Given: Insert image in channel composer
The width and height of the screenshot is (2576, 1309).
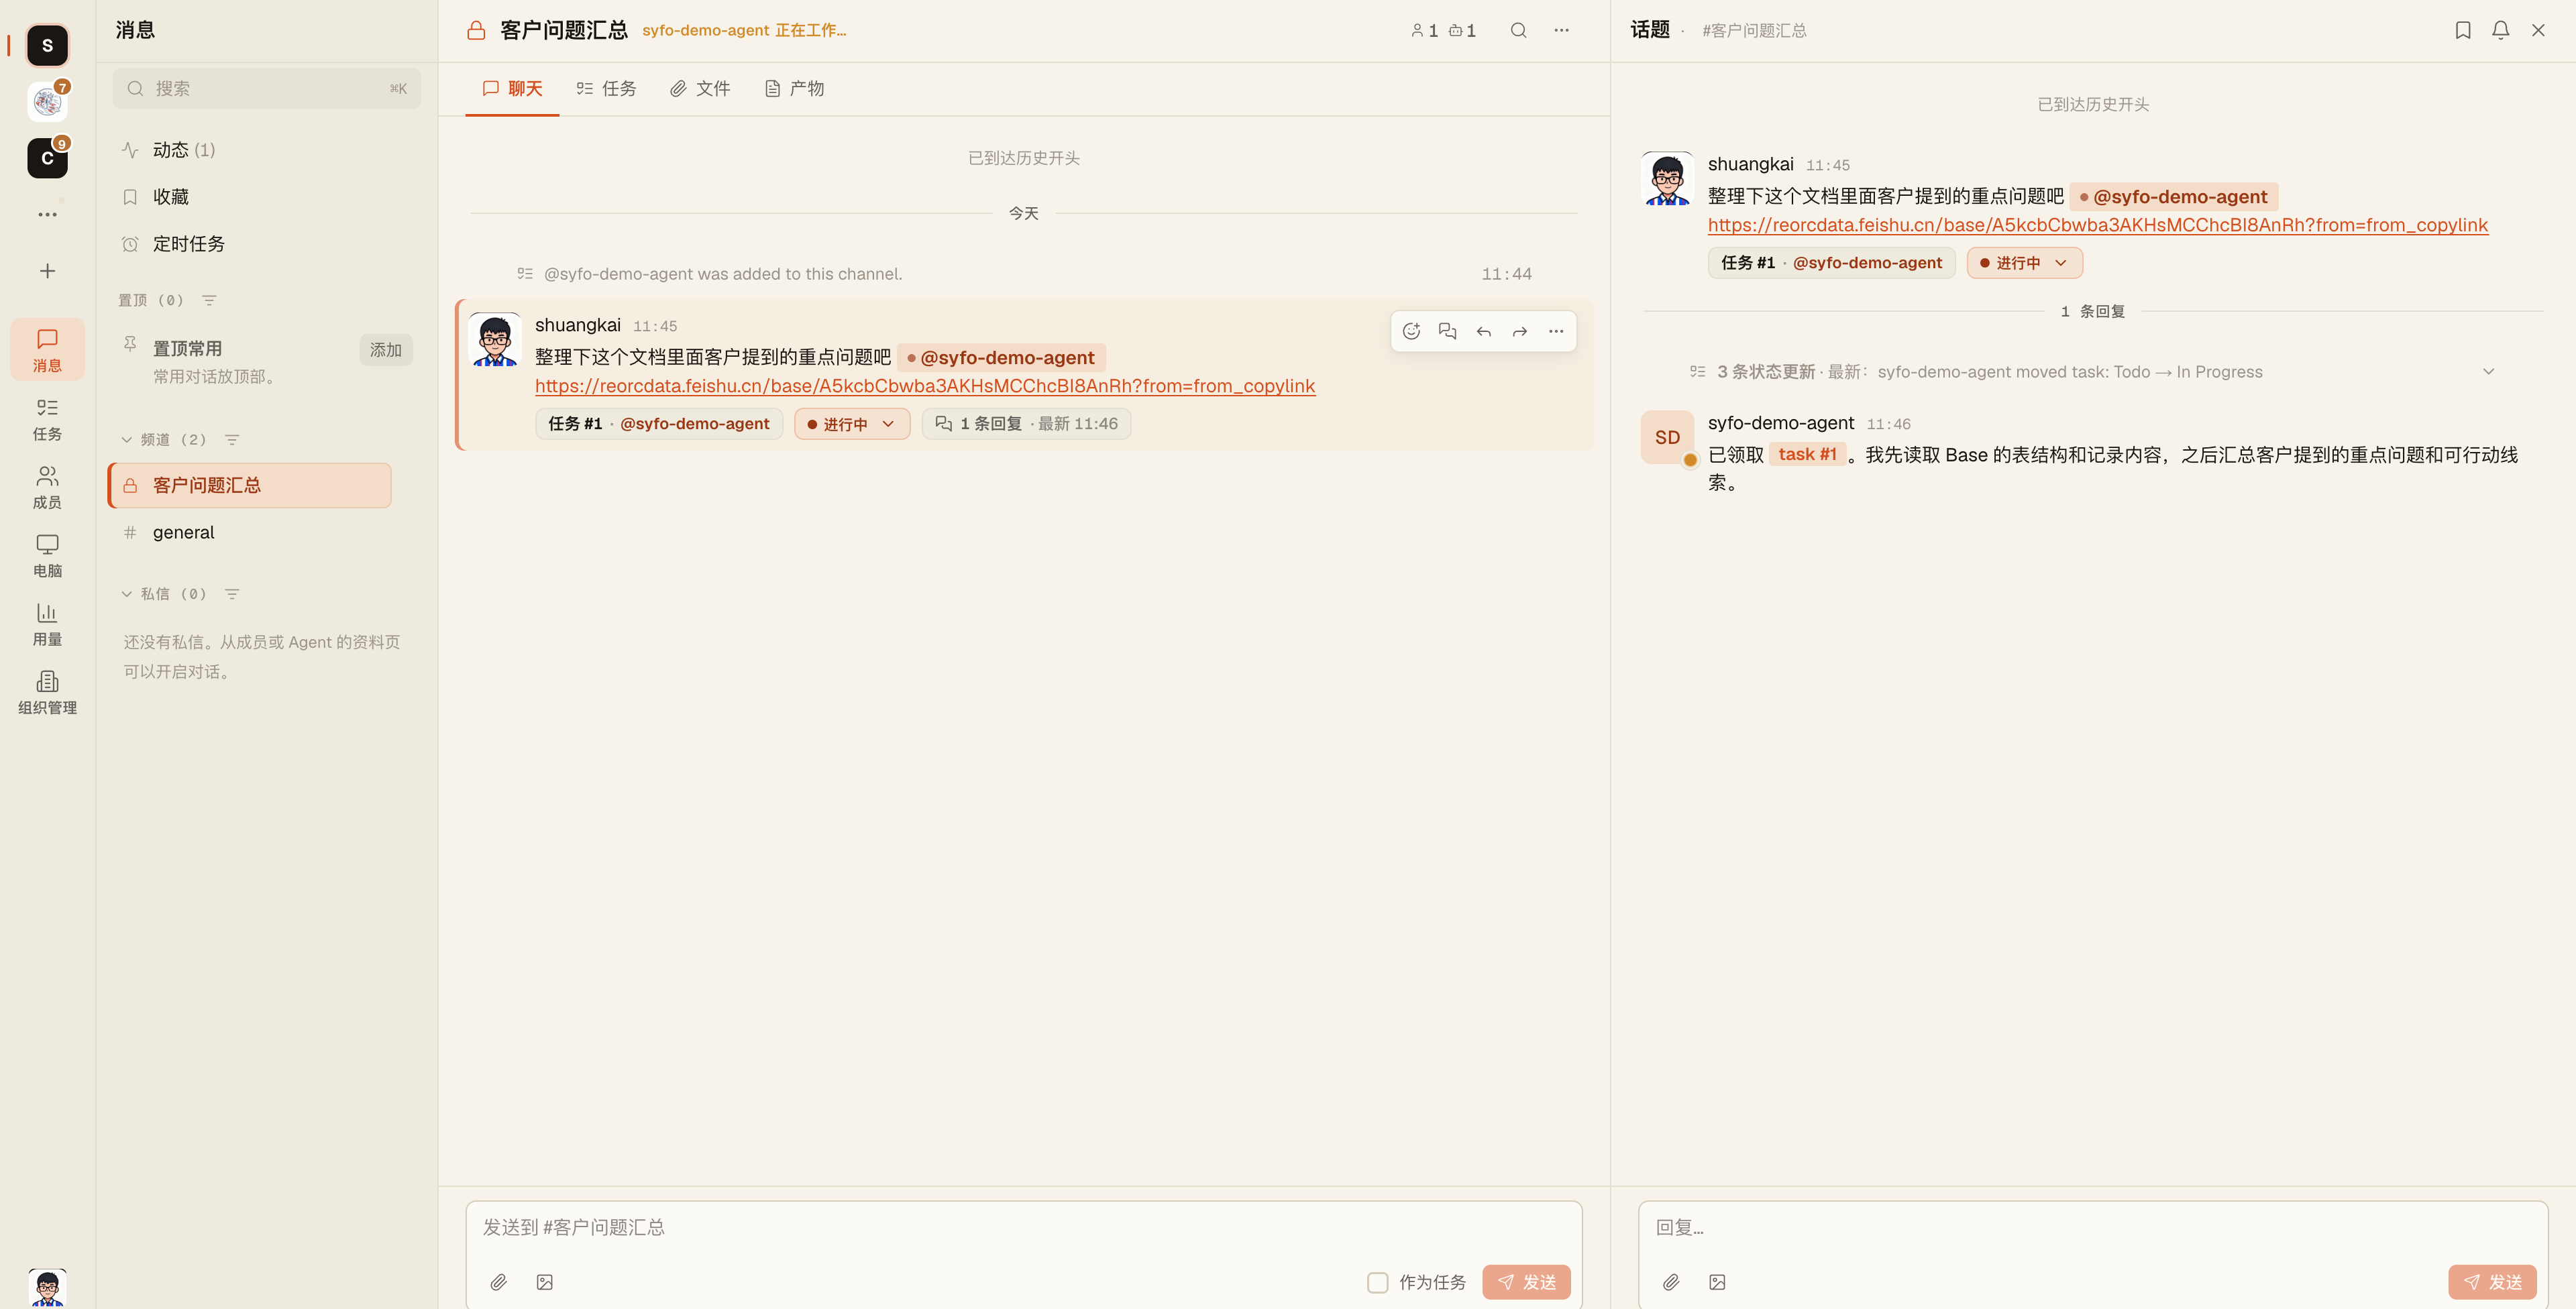Looking at the screenshot, I should point(544,1282).
